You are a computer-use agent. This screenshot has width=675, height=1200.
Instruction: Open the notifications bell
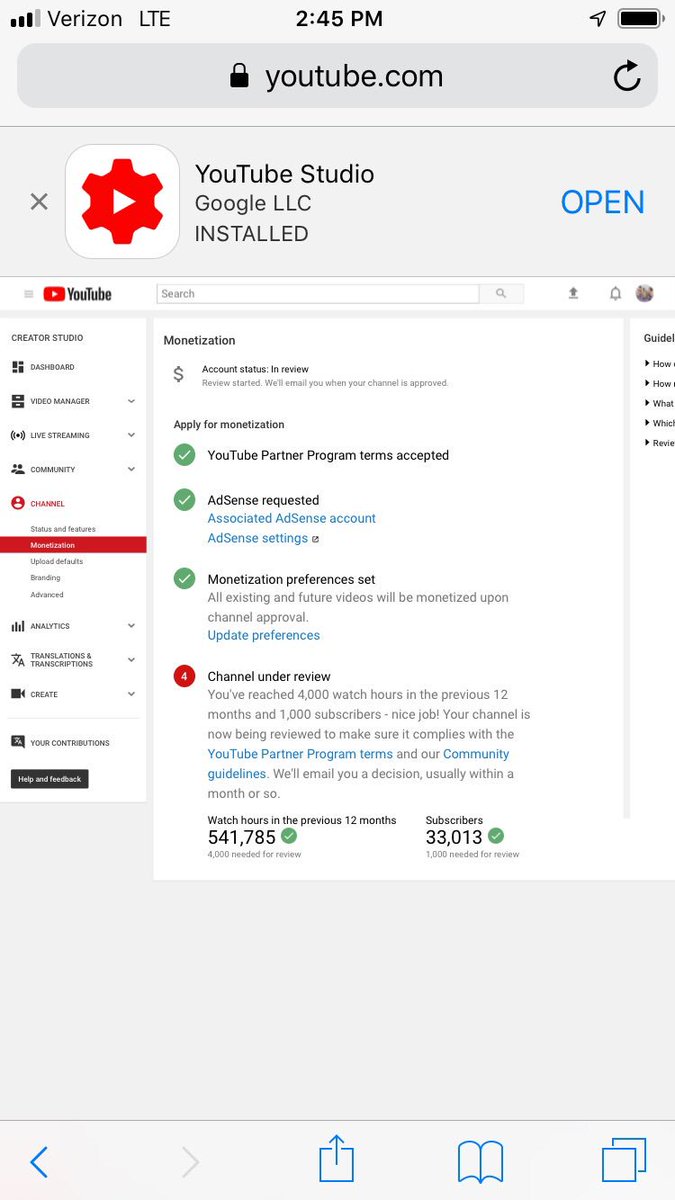616,293
